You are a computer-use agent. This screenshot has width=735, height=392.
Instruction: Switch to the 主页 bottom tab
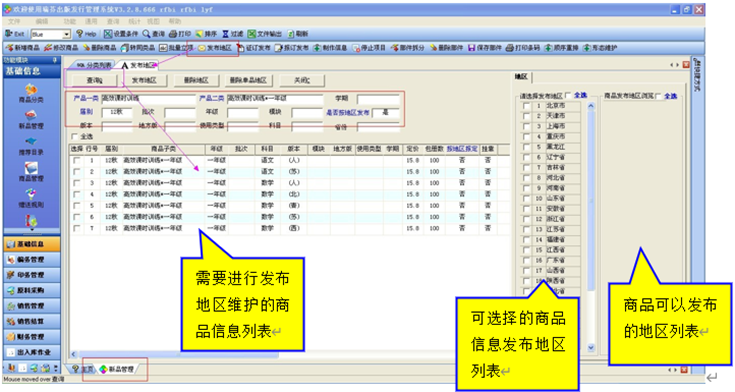(84, 369)
